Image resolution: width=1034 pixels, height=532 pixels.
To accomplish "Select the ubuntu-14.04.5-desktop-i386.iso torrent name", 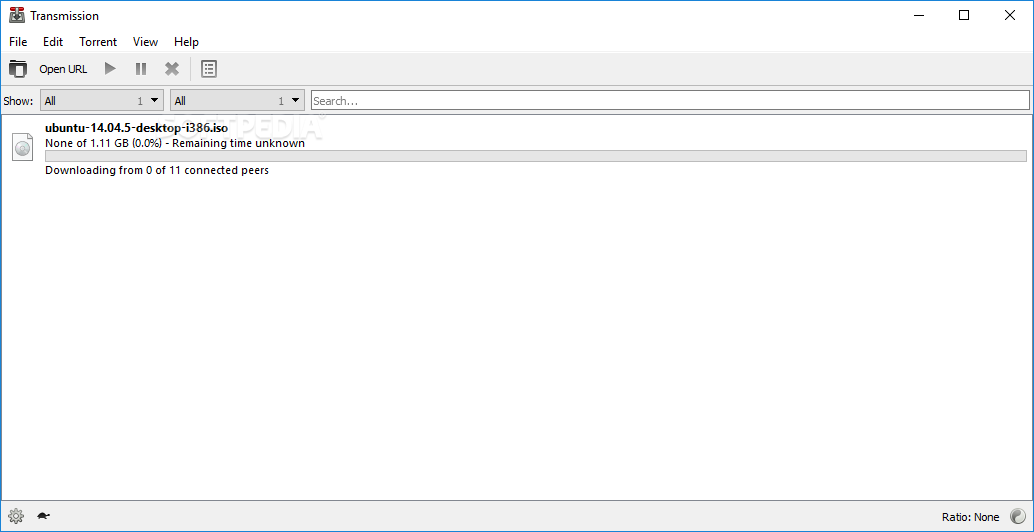I will coord(137,129).
